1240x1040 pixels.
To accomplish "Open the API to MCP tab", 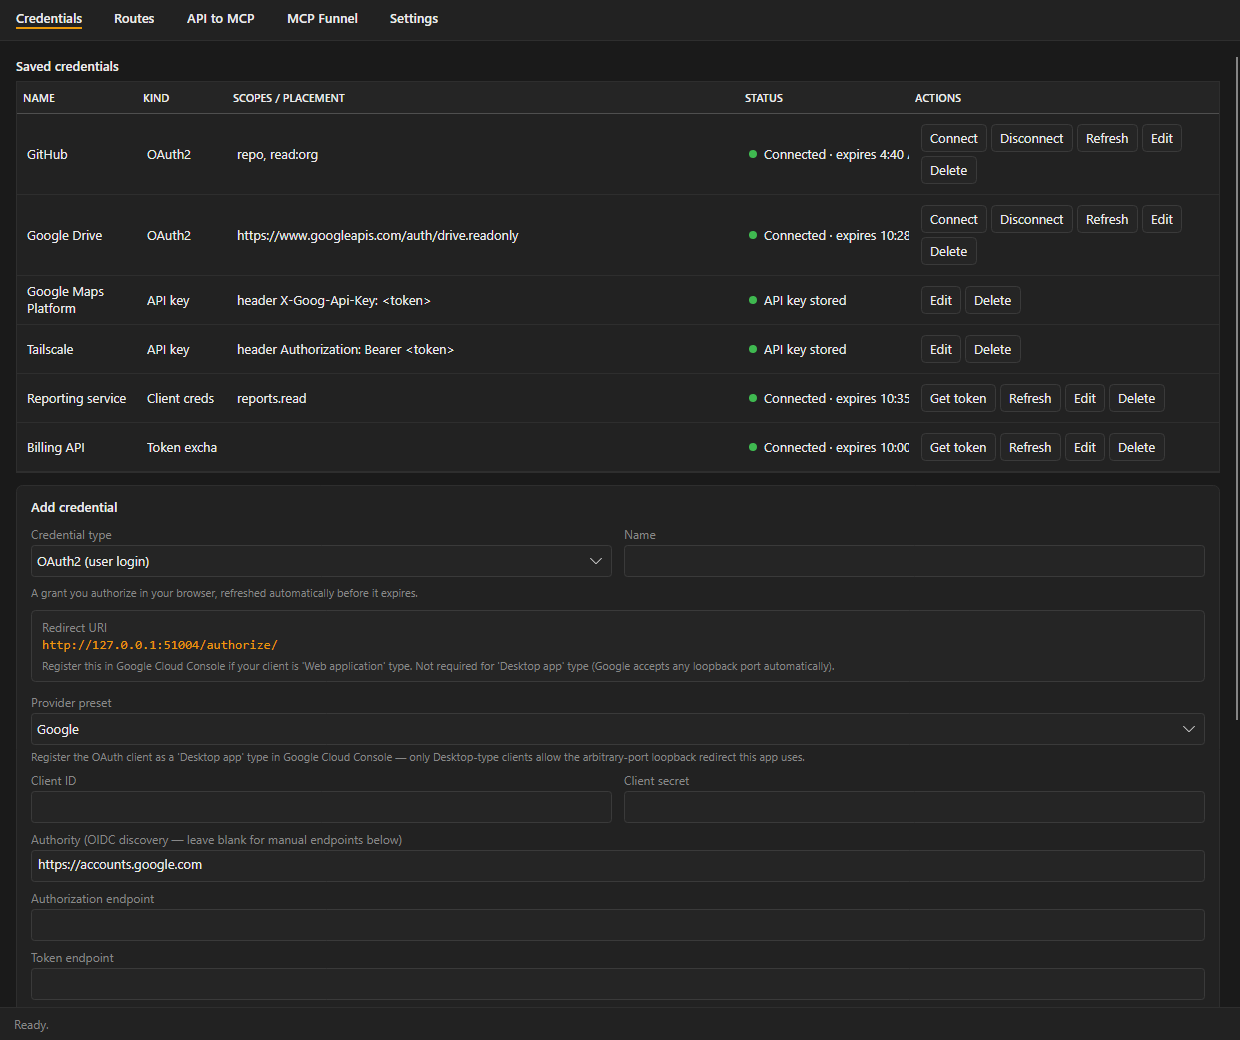I will [x=220, y=19].
